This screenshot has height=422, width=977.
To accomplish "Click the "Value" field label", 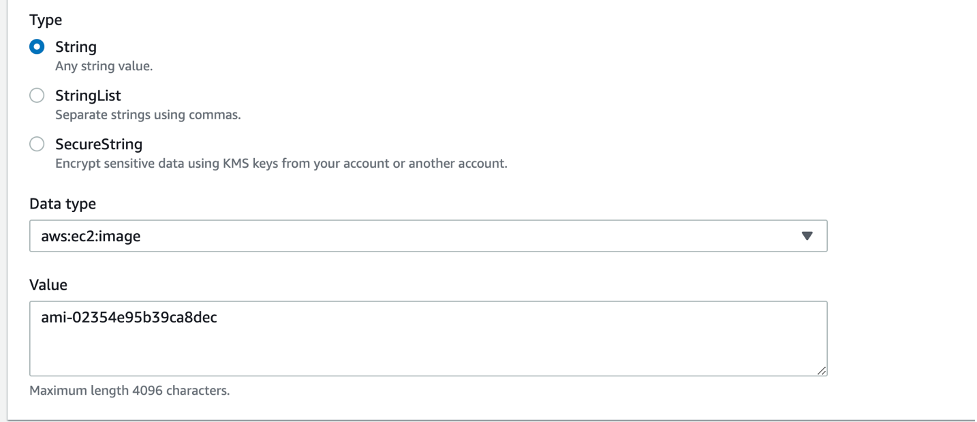I will point(47,284).
